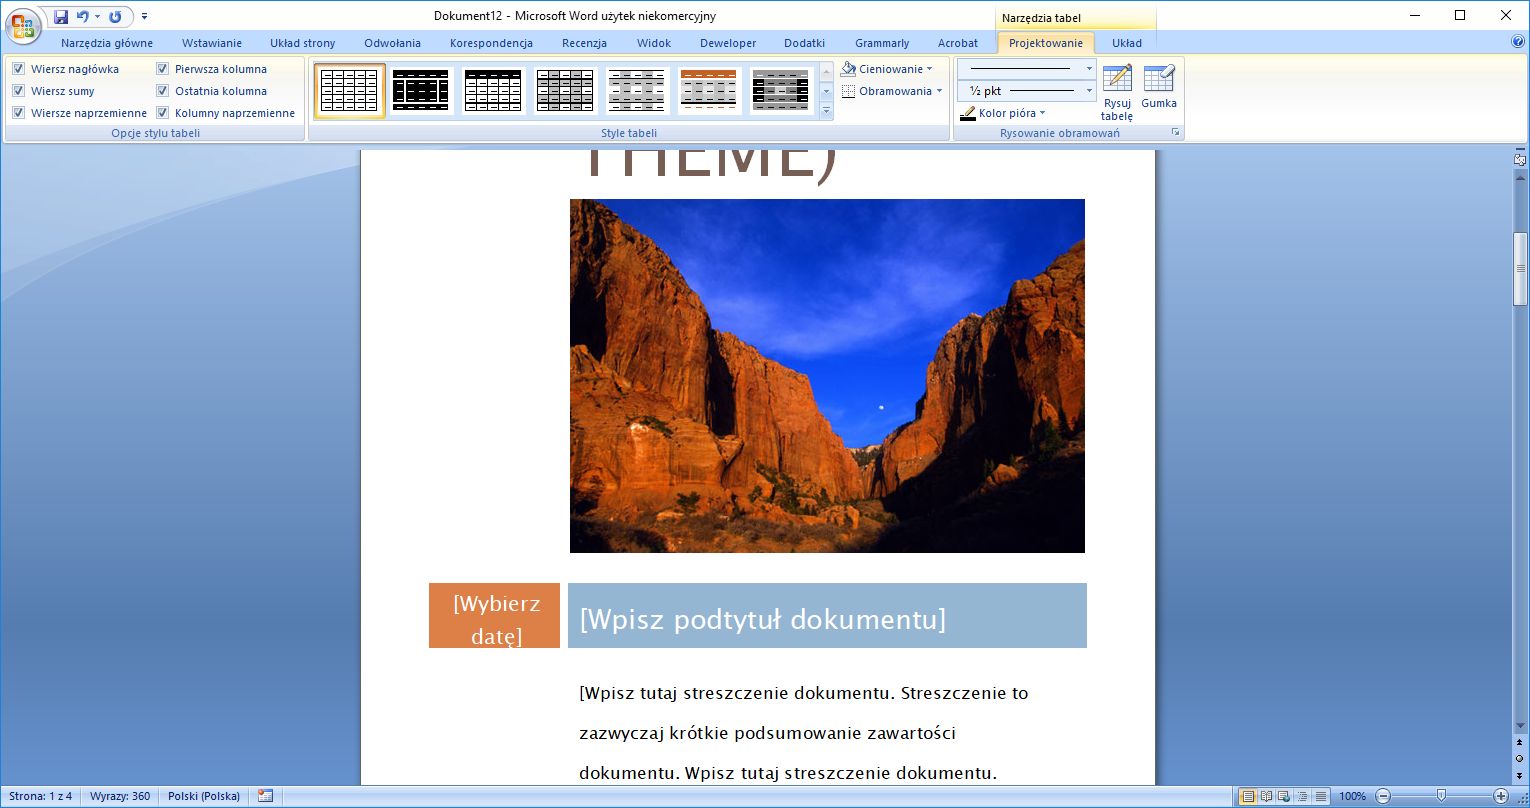Uncheck Wiersze naprzemienne option

tap(18, 113)
